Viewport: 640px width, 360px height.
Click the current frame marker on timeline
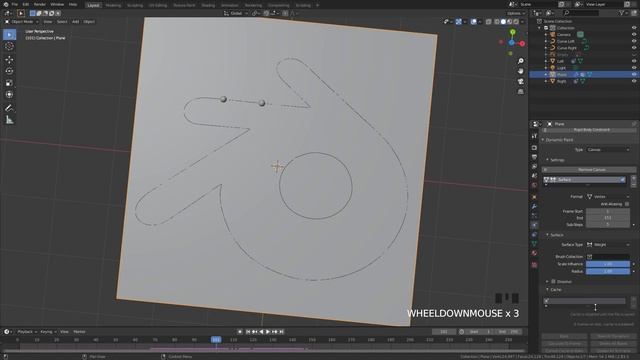point(216,340)
